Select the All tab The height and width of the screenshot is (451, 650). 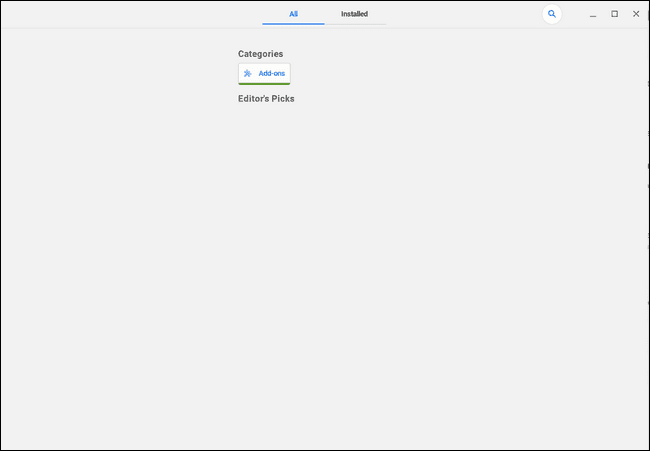pos(293,14)
